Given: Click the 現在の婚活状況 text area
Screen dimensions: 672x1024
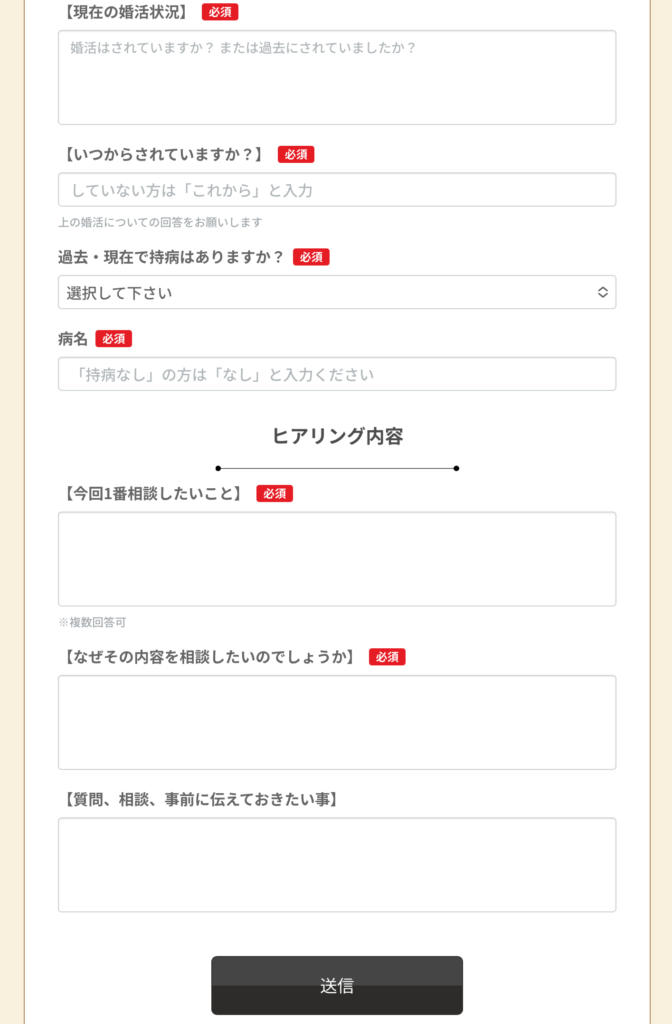Looking at the screenshot, I should click(336, 77).
